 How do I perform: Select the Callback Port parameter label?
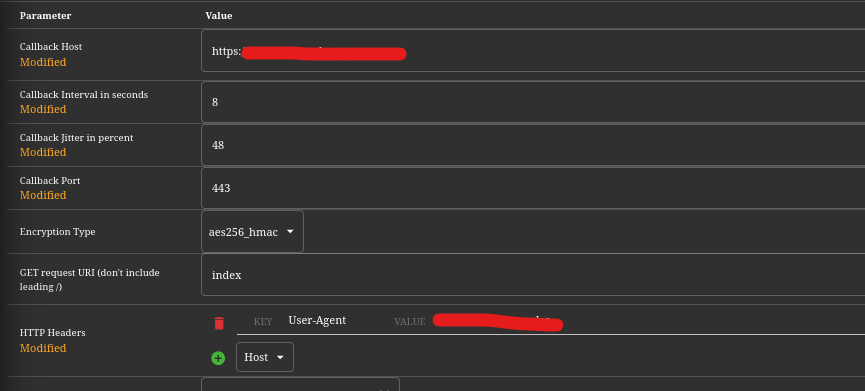tap(50, 181)
